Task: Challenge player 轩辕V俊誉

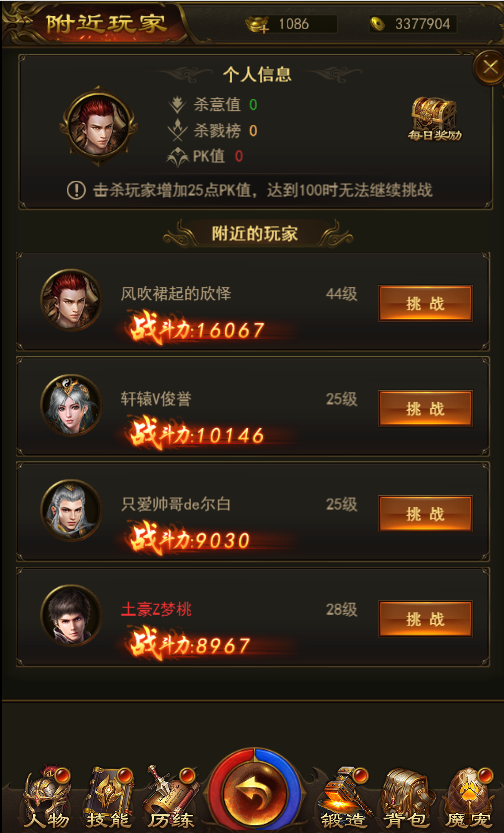Action: click(425, 409)
